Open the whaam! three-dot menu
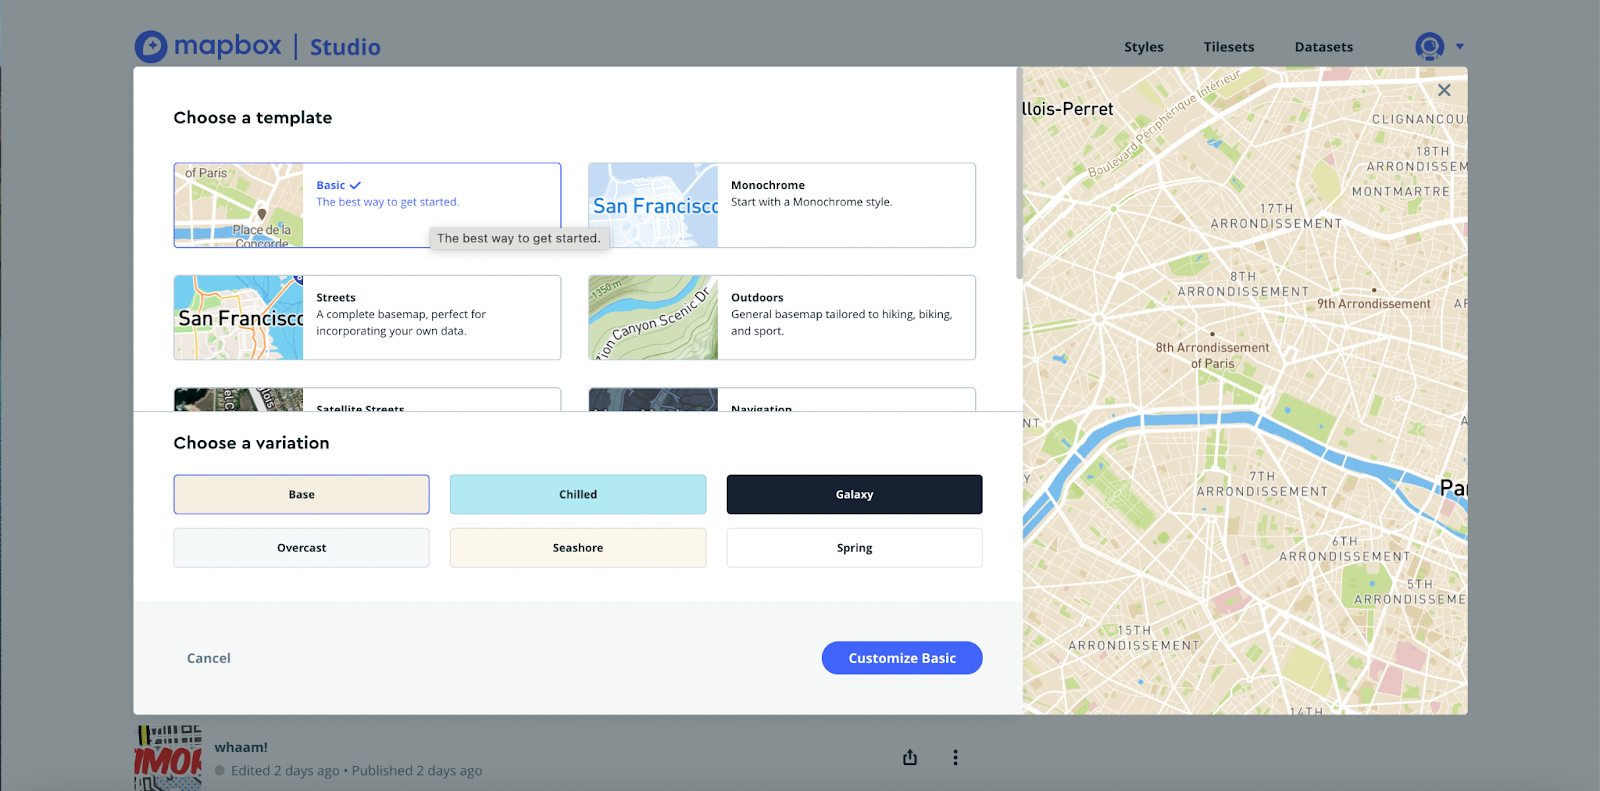Viewport: 1600px width, 791px height. tap(955, 757)
